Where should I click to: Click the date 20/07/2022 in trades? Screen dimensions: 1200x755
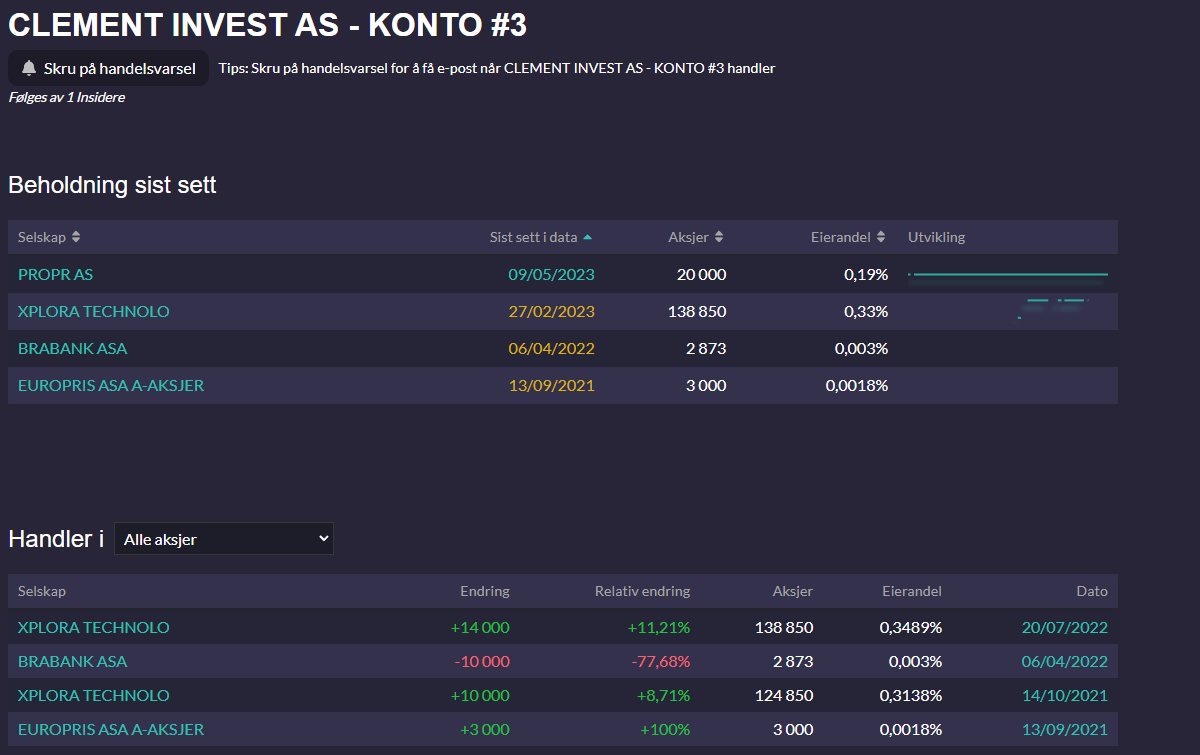1065,627
